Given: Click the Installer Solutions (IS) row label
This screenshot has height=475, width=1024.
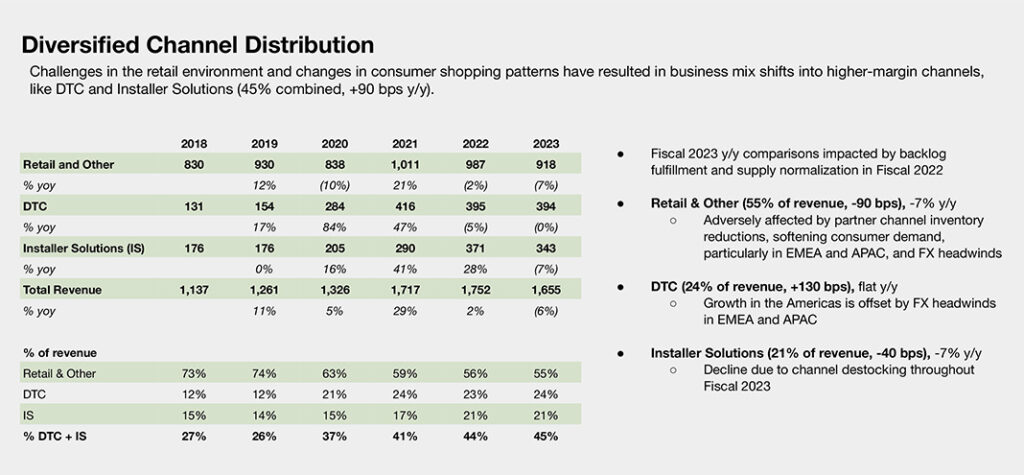Looking at the screenshot, I should tap(84, 248).
